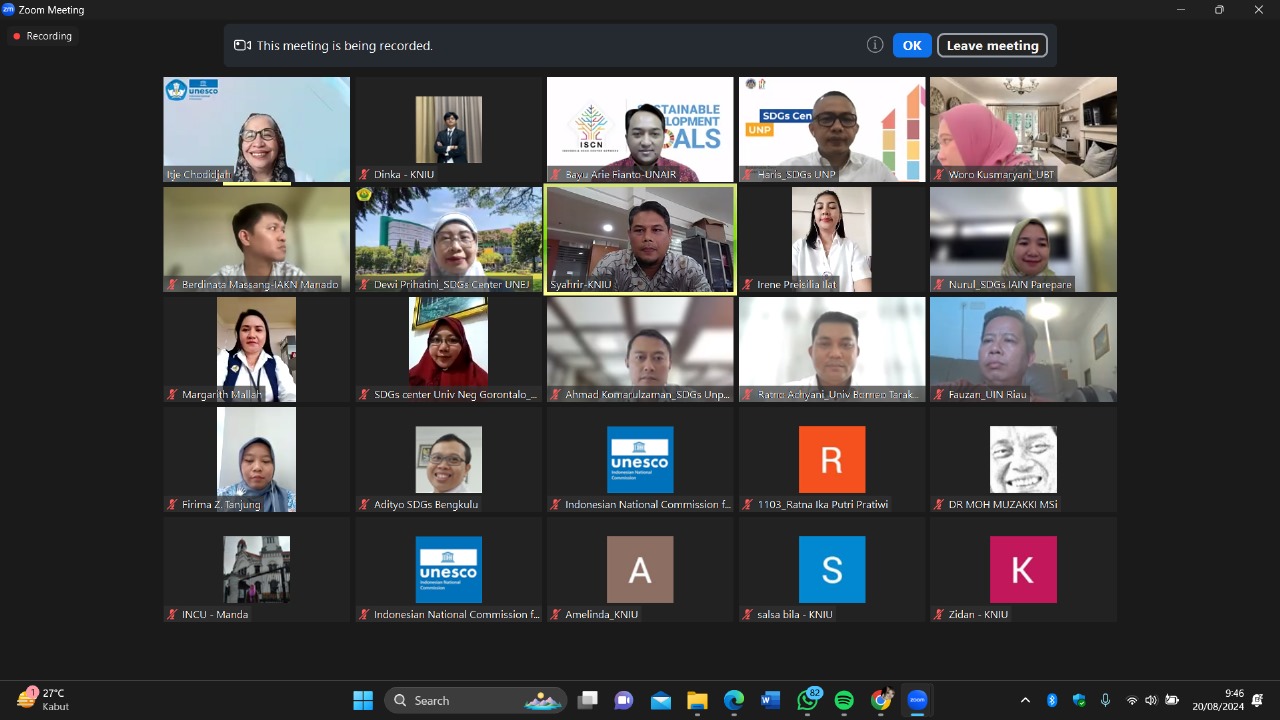Open Microsoft Word from the taskbar
Viewport: 1280px width, 720px height.
tap(770, 700)
